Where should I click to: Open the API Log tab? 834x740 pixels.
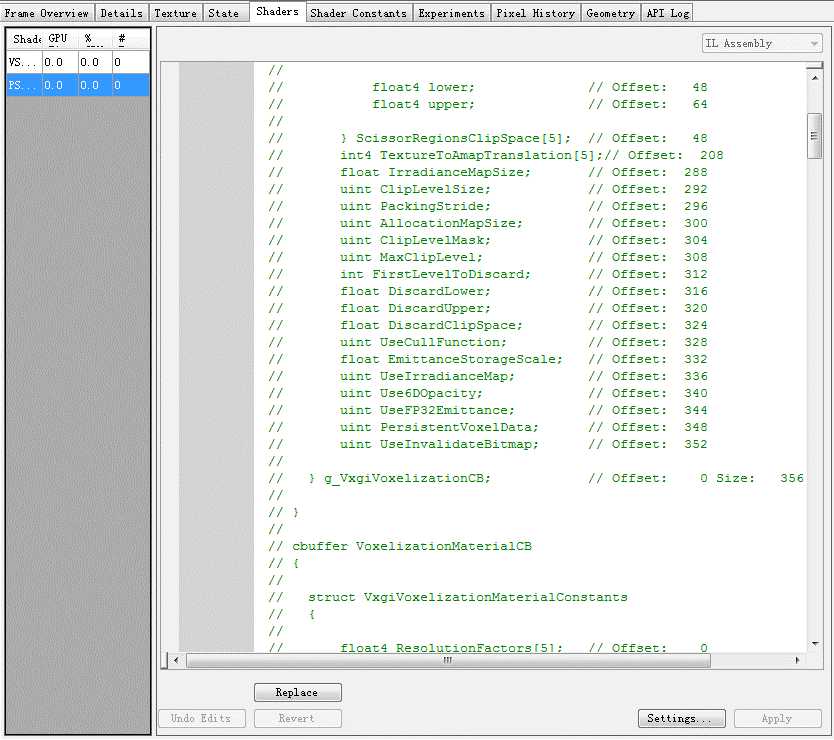[x=668, y=13]
